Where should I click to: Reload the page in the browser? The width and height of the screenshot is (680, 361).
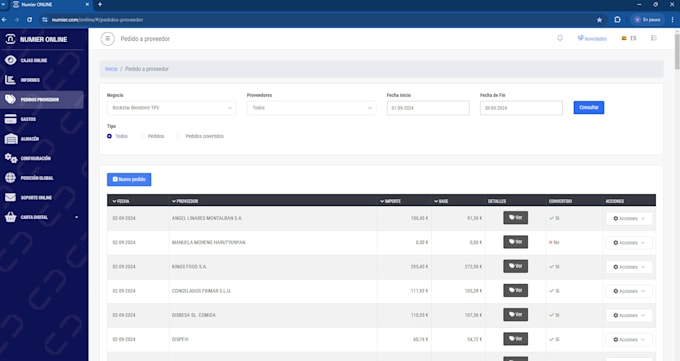[x=29, y=20]
